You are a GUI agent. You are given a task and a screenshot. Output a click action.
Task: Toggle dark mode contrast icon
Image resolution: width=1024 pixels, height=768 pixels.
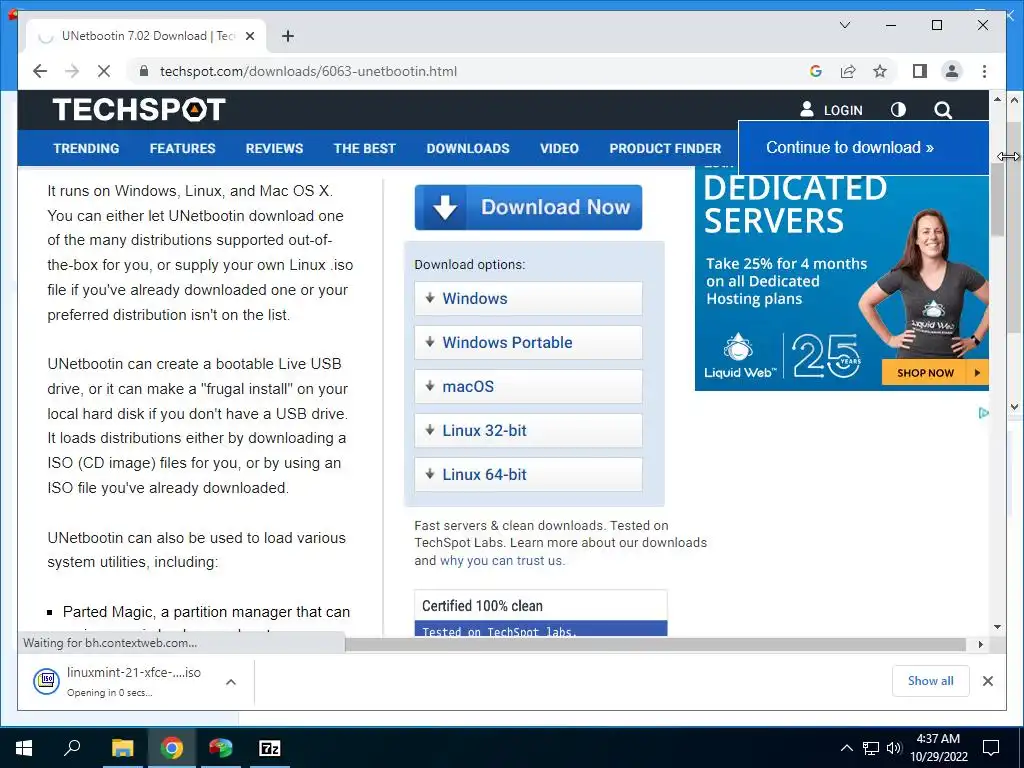coord(898,110)
